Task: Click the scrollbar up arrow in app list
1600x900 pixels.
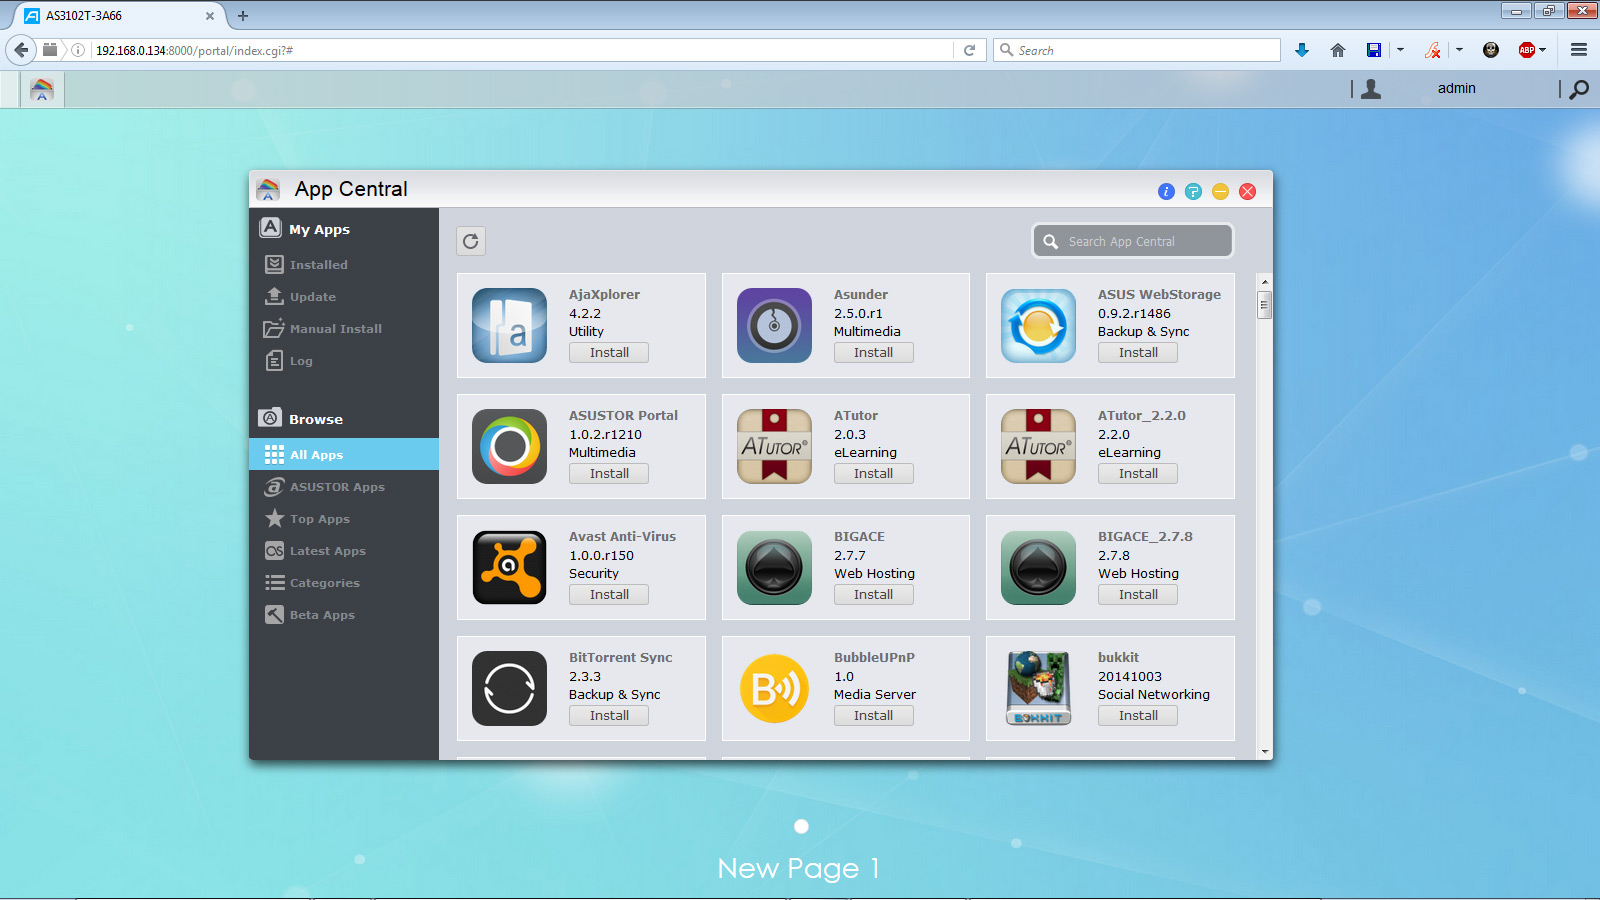Action: [x=1265, y=282]
